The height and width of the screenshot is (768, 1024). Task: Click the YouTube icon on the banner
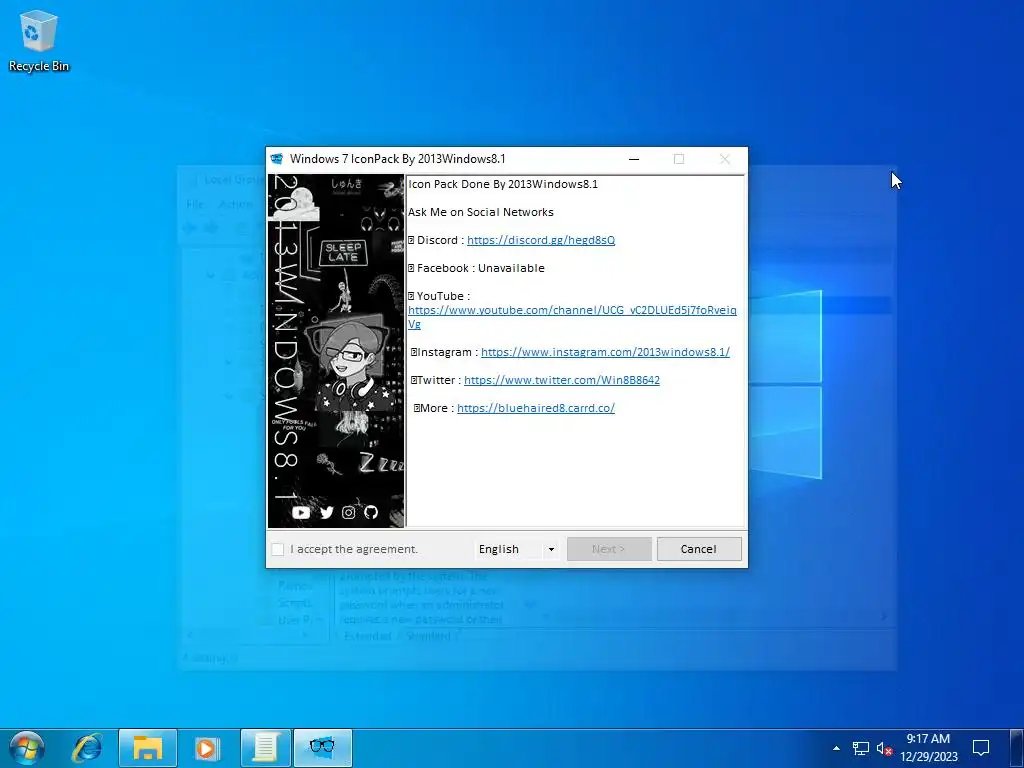coord(301,513)
